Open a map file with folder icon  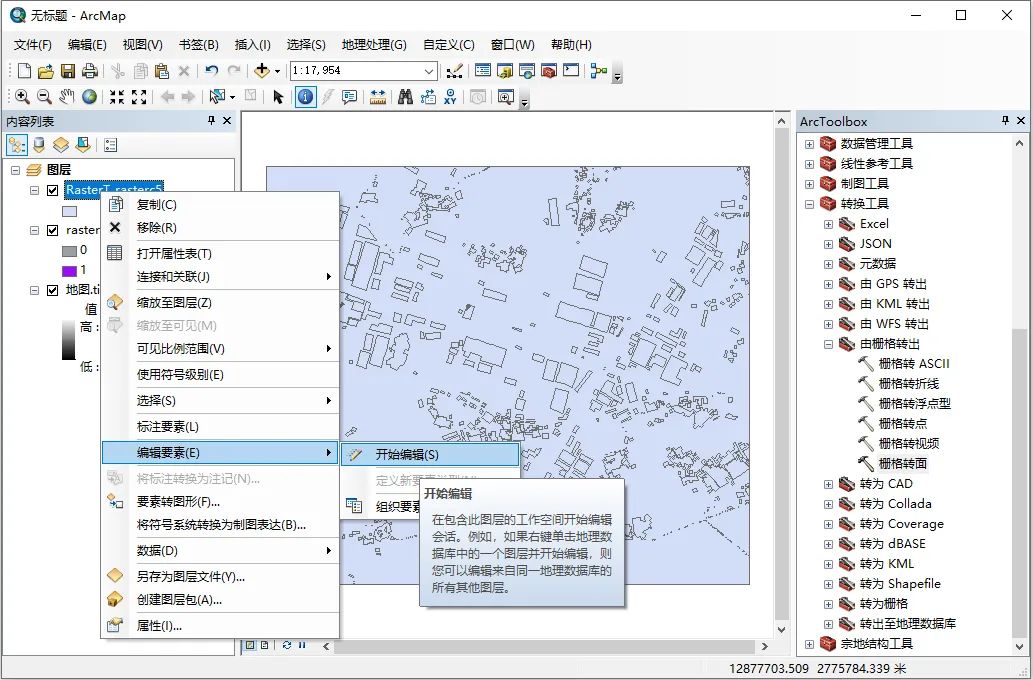[45, 71]
